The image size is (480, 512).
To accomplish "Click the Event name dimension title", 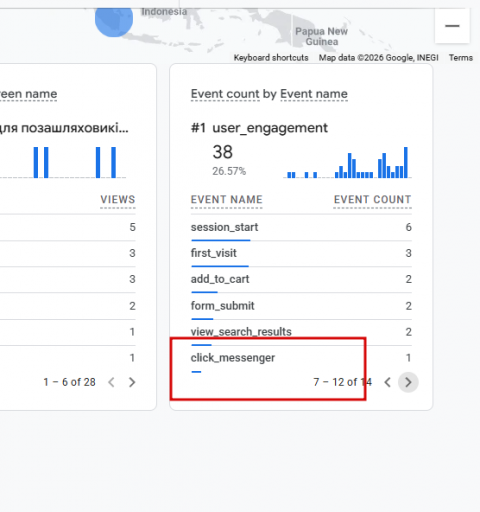I will pyautogui.click(x=314, y=94).
